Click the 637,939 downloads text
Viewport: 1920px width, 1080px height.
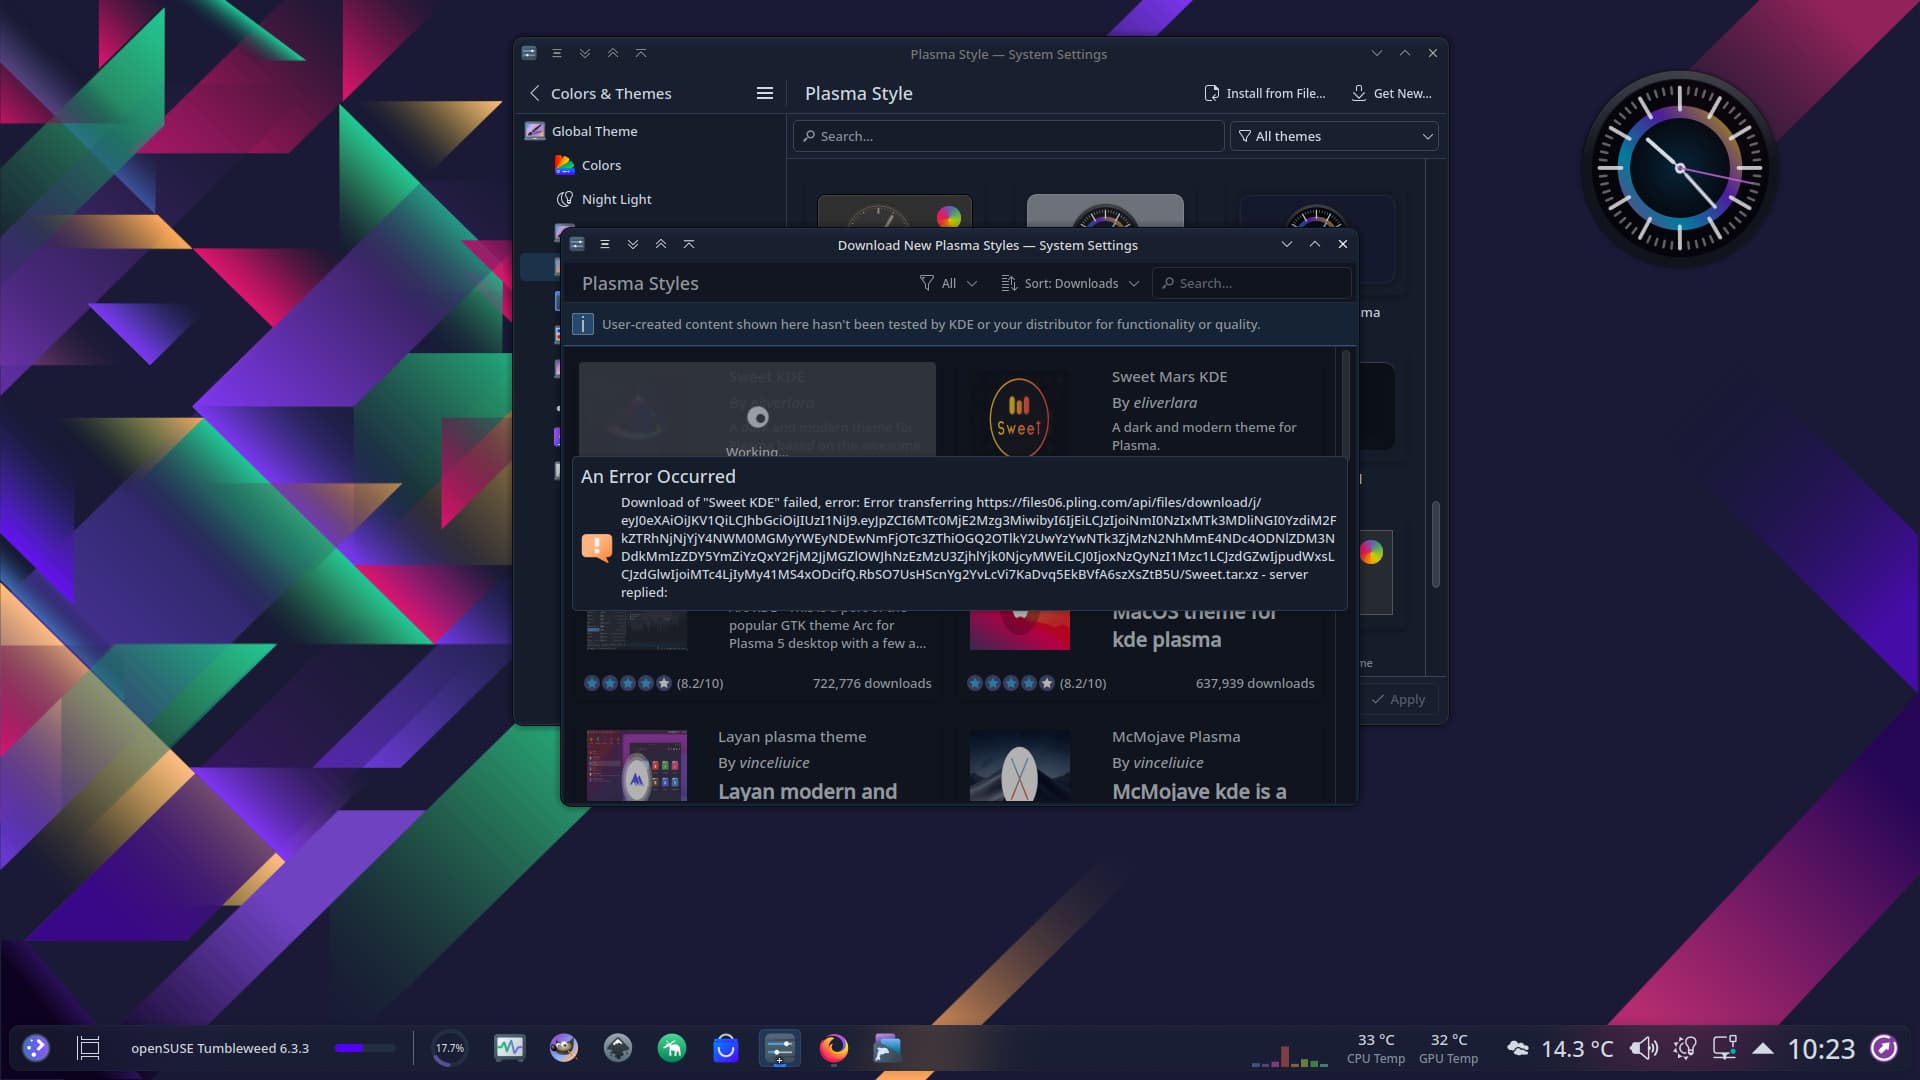[x=1255, y=683]
